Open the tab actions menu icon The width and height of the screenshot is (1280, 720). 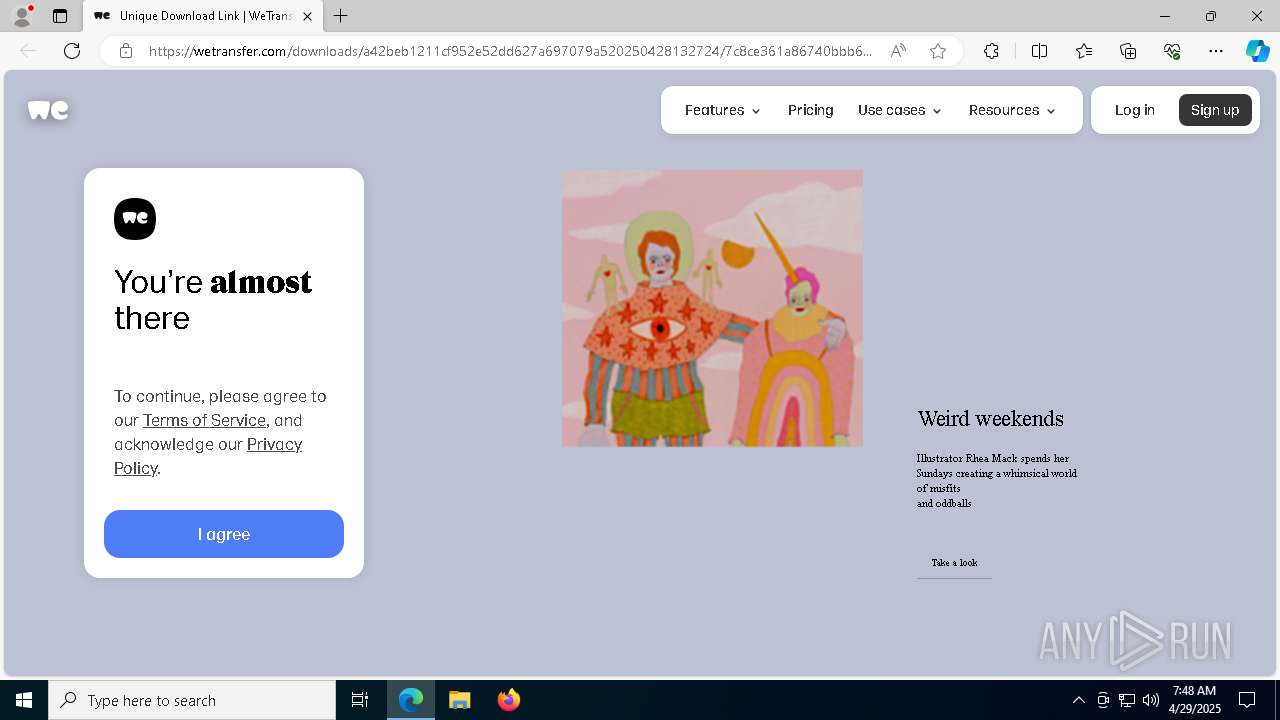60,16
